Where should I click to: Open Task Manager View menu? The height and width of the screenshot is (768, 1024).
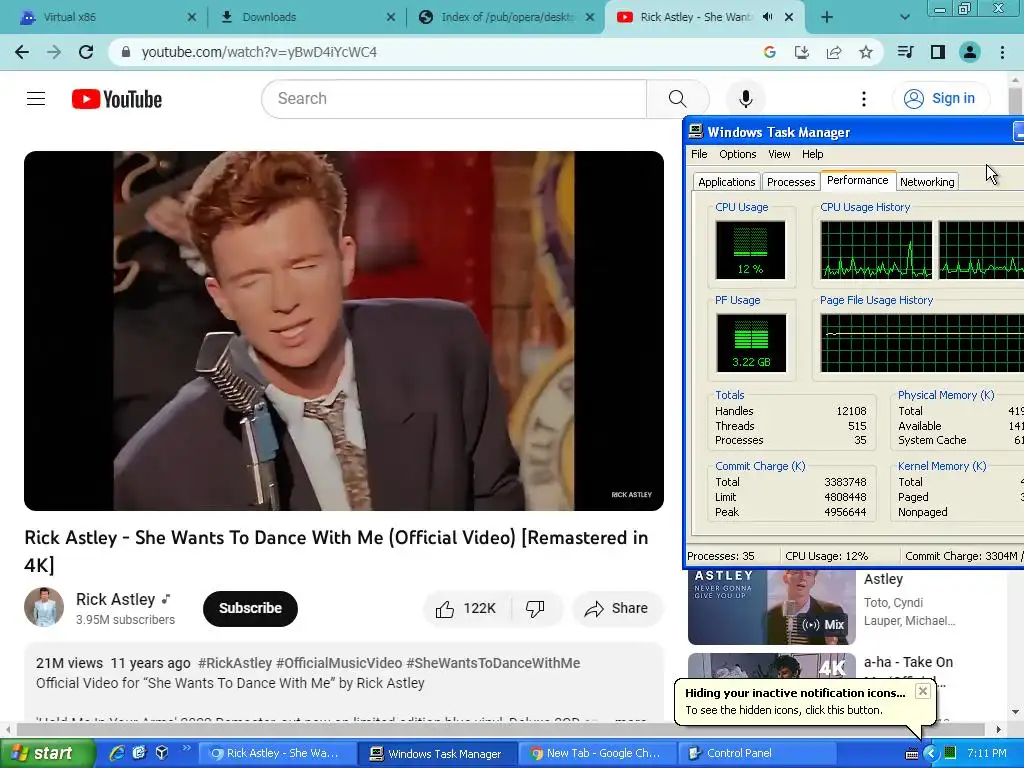click(778, 154)
